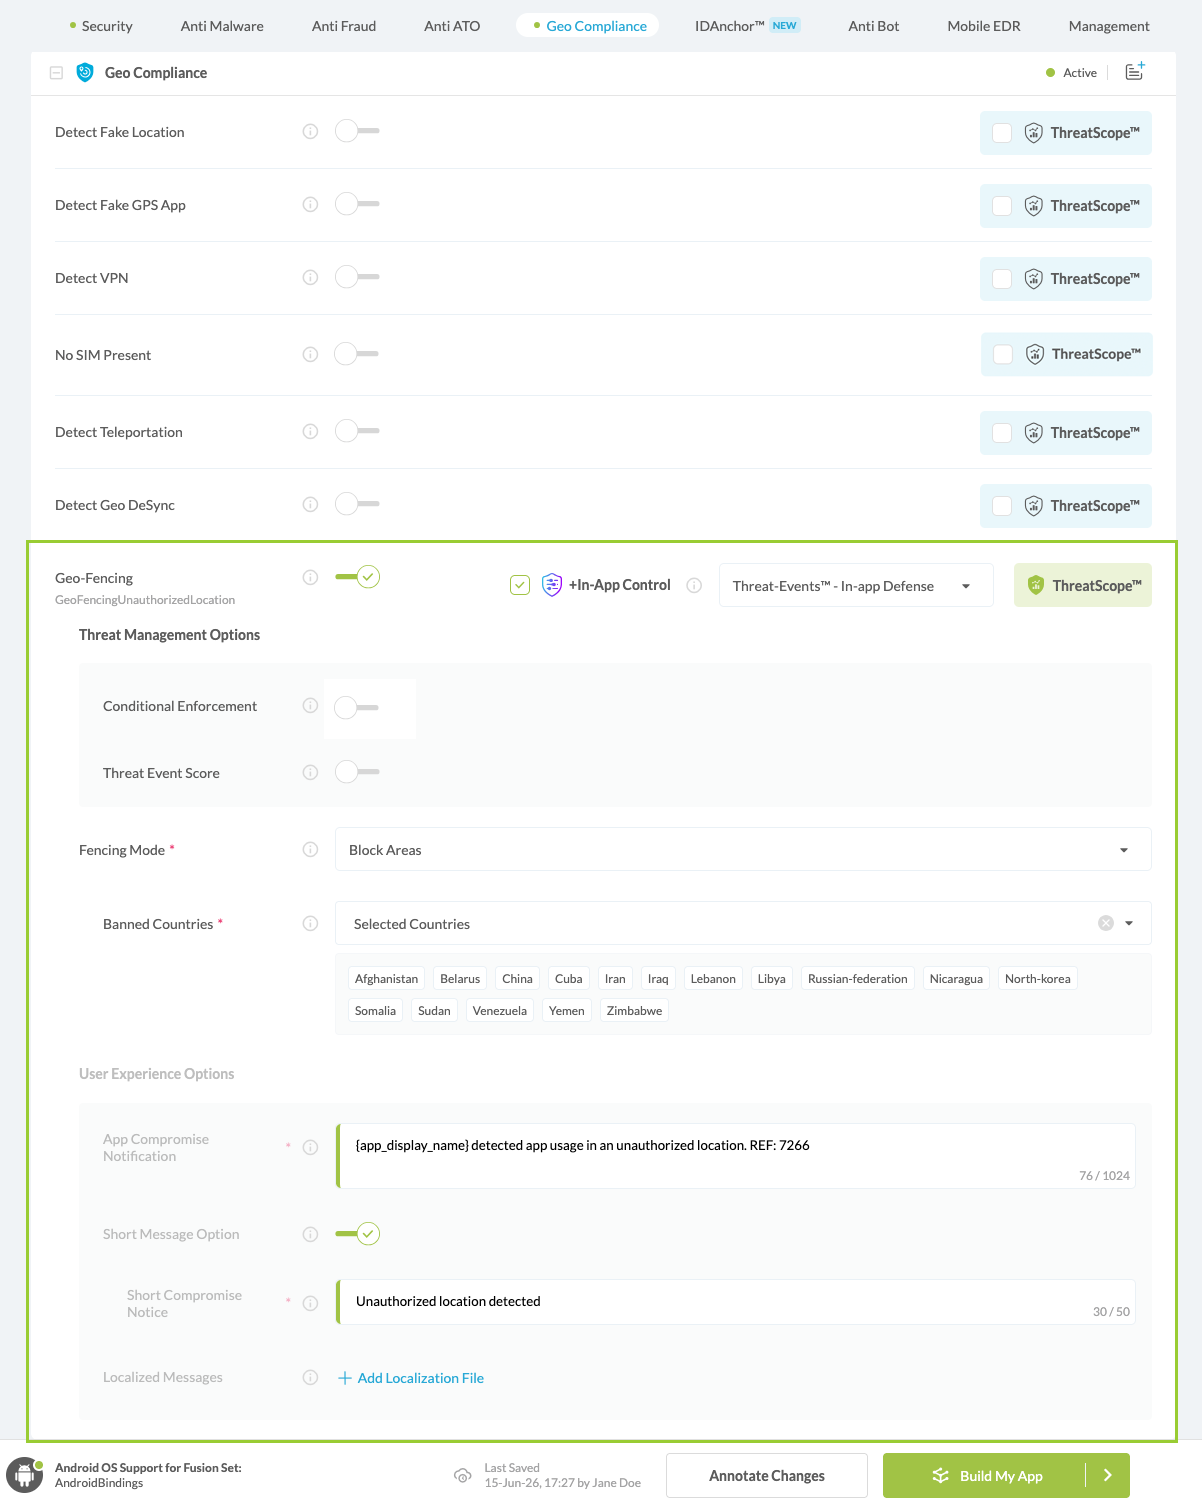Click the Geo-Fencing ThreatScope button
The height and width of the screenshot is (1506, 1202).
(x=1083, y=585)
